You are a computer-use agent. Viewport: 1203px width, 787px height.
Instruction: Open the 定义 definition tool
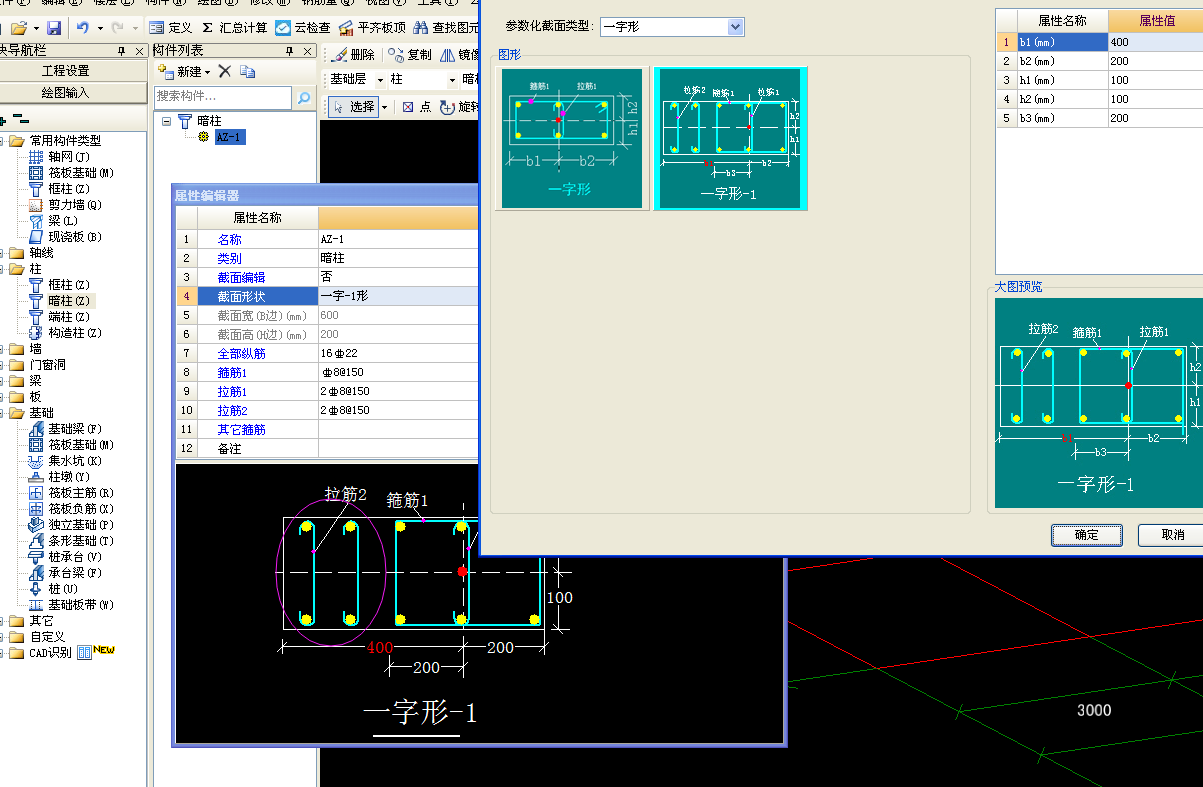(170, 28)
